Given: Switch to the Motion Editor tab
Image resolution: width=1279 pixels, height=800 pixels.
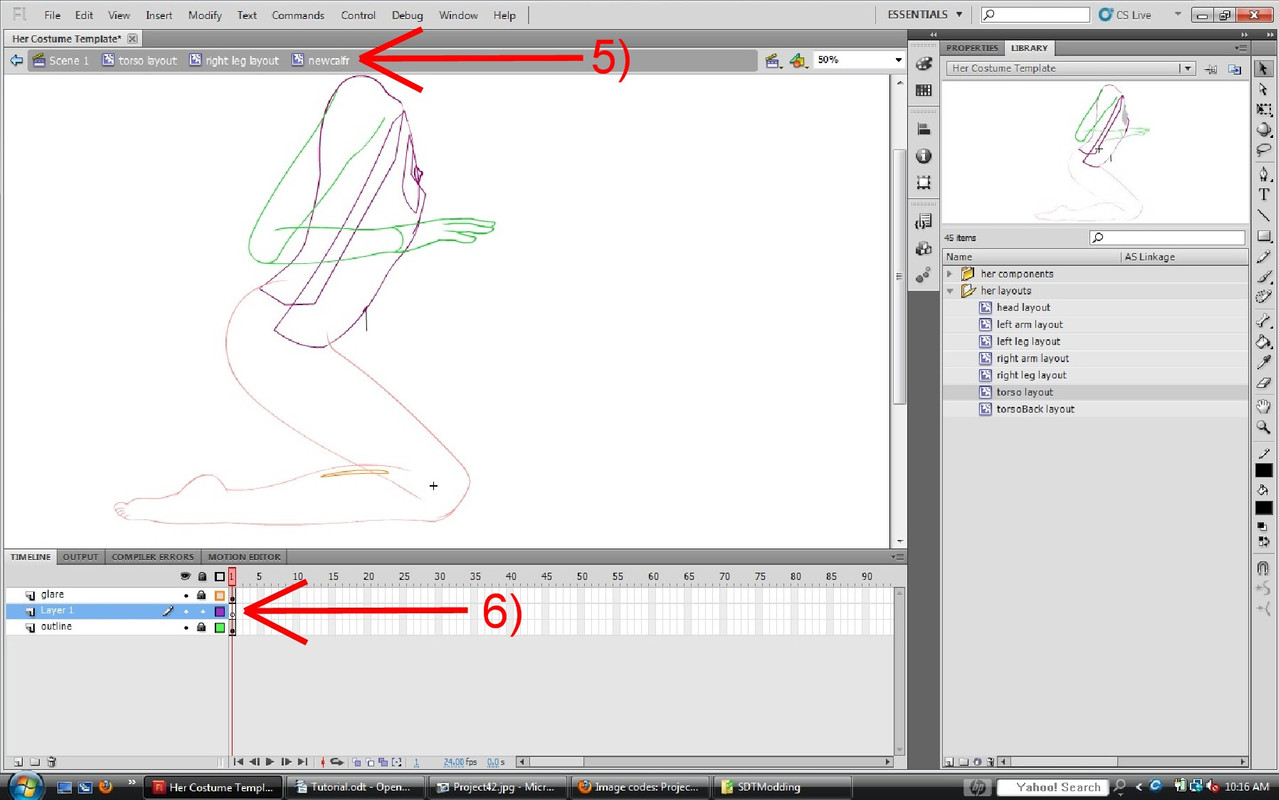Looking at the screenshot, I should 244,557.
